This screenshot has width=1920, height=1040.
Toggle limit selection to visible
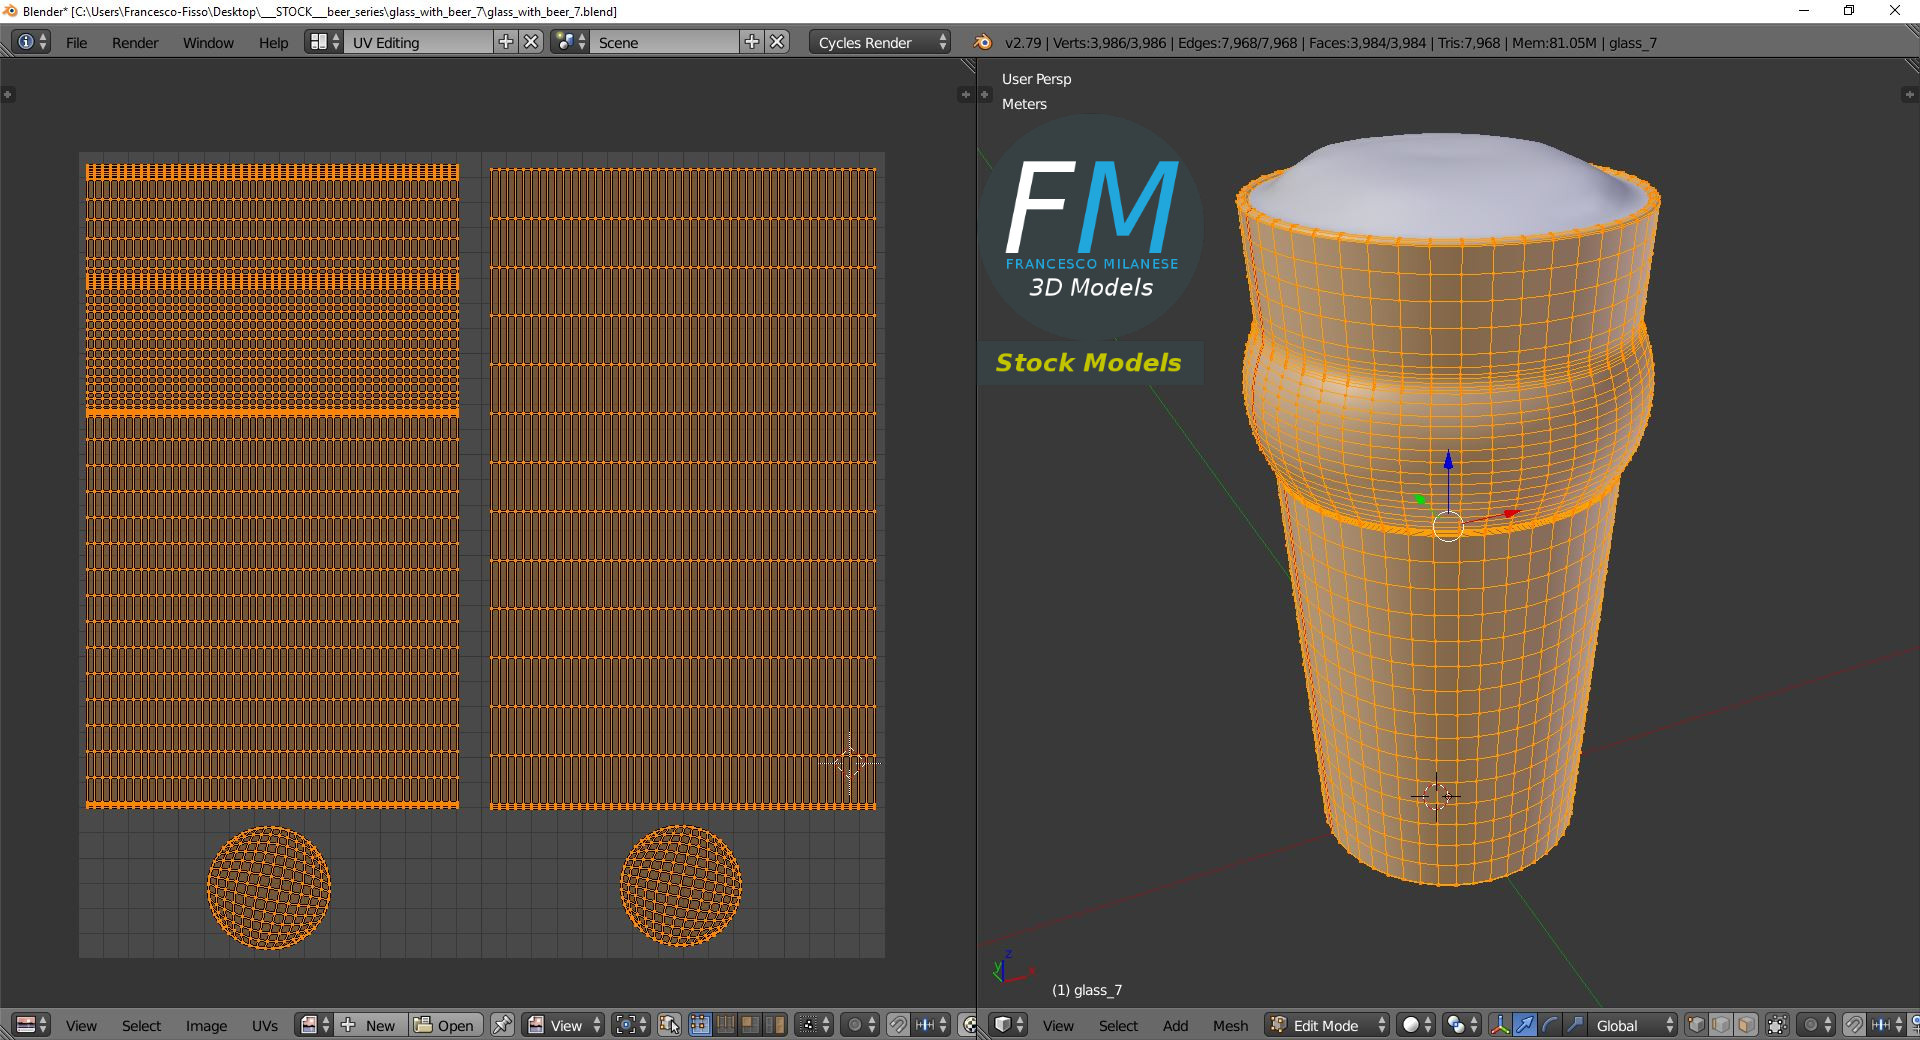pyautogui.click(x=1777, y=1025)
